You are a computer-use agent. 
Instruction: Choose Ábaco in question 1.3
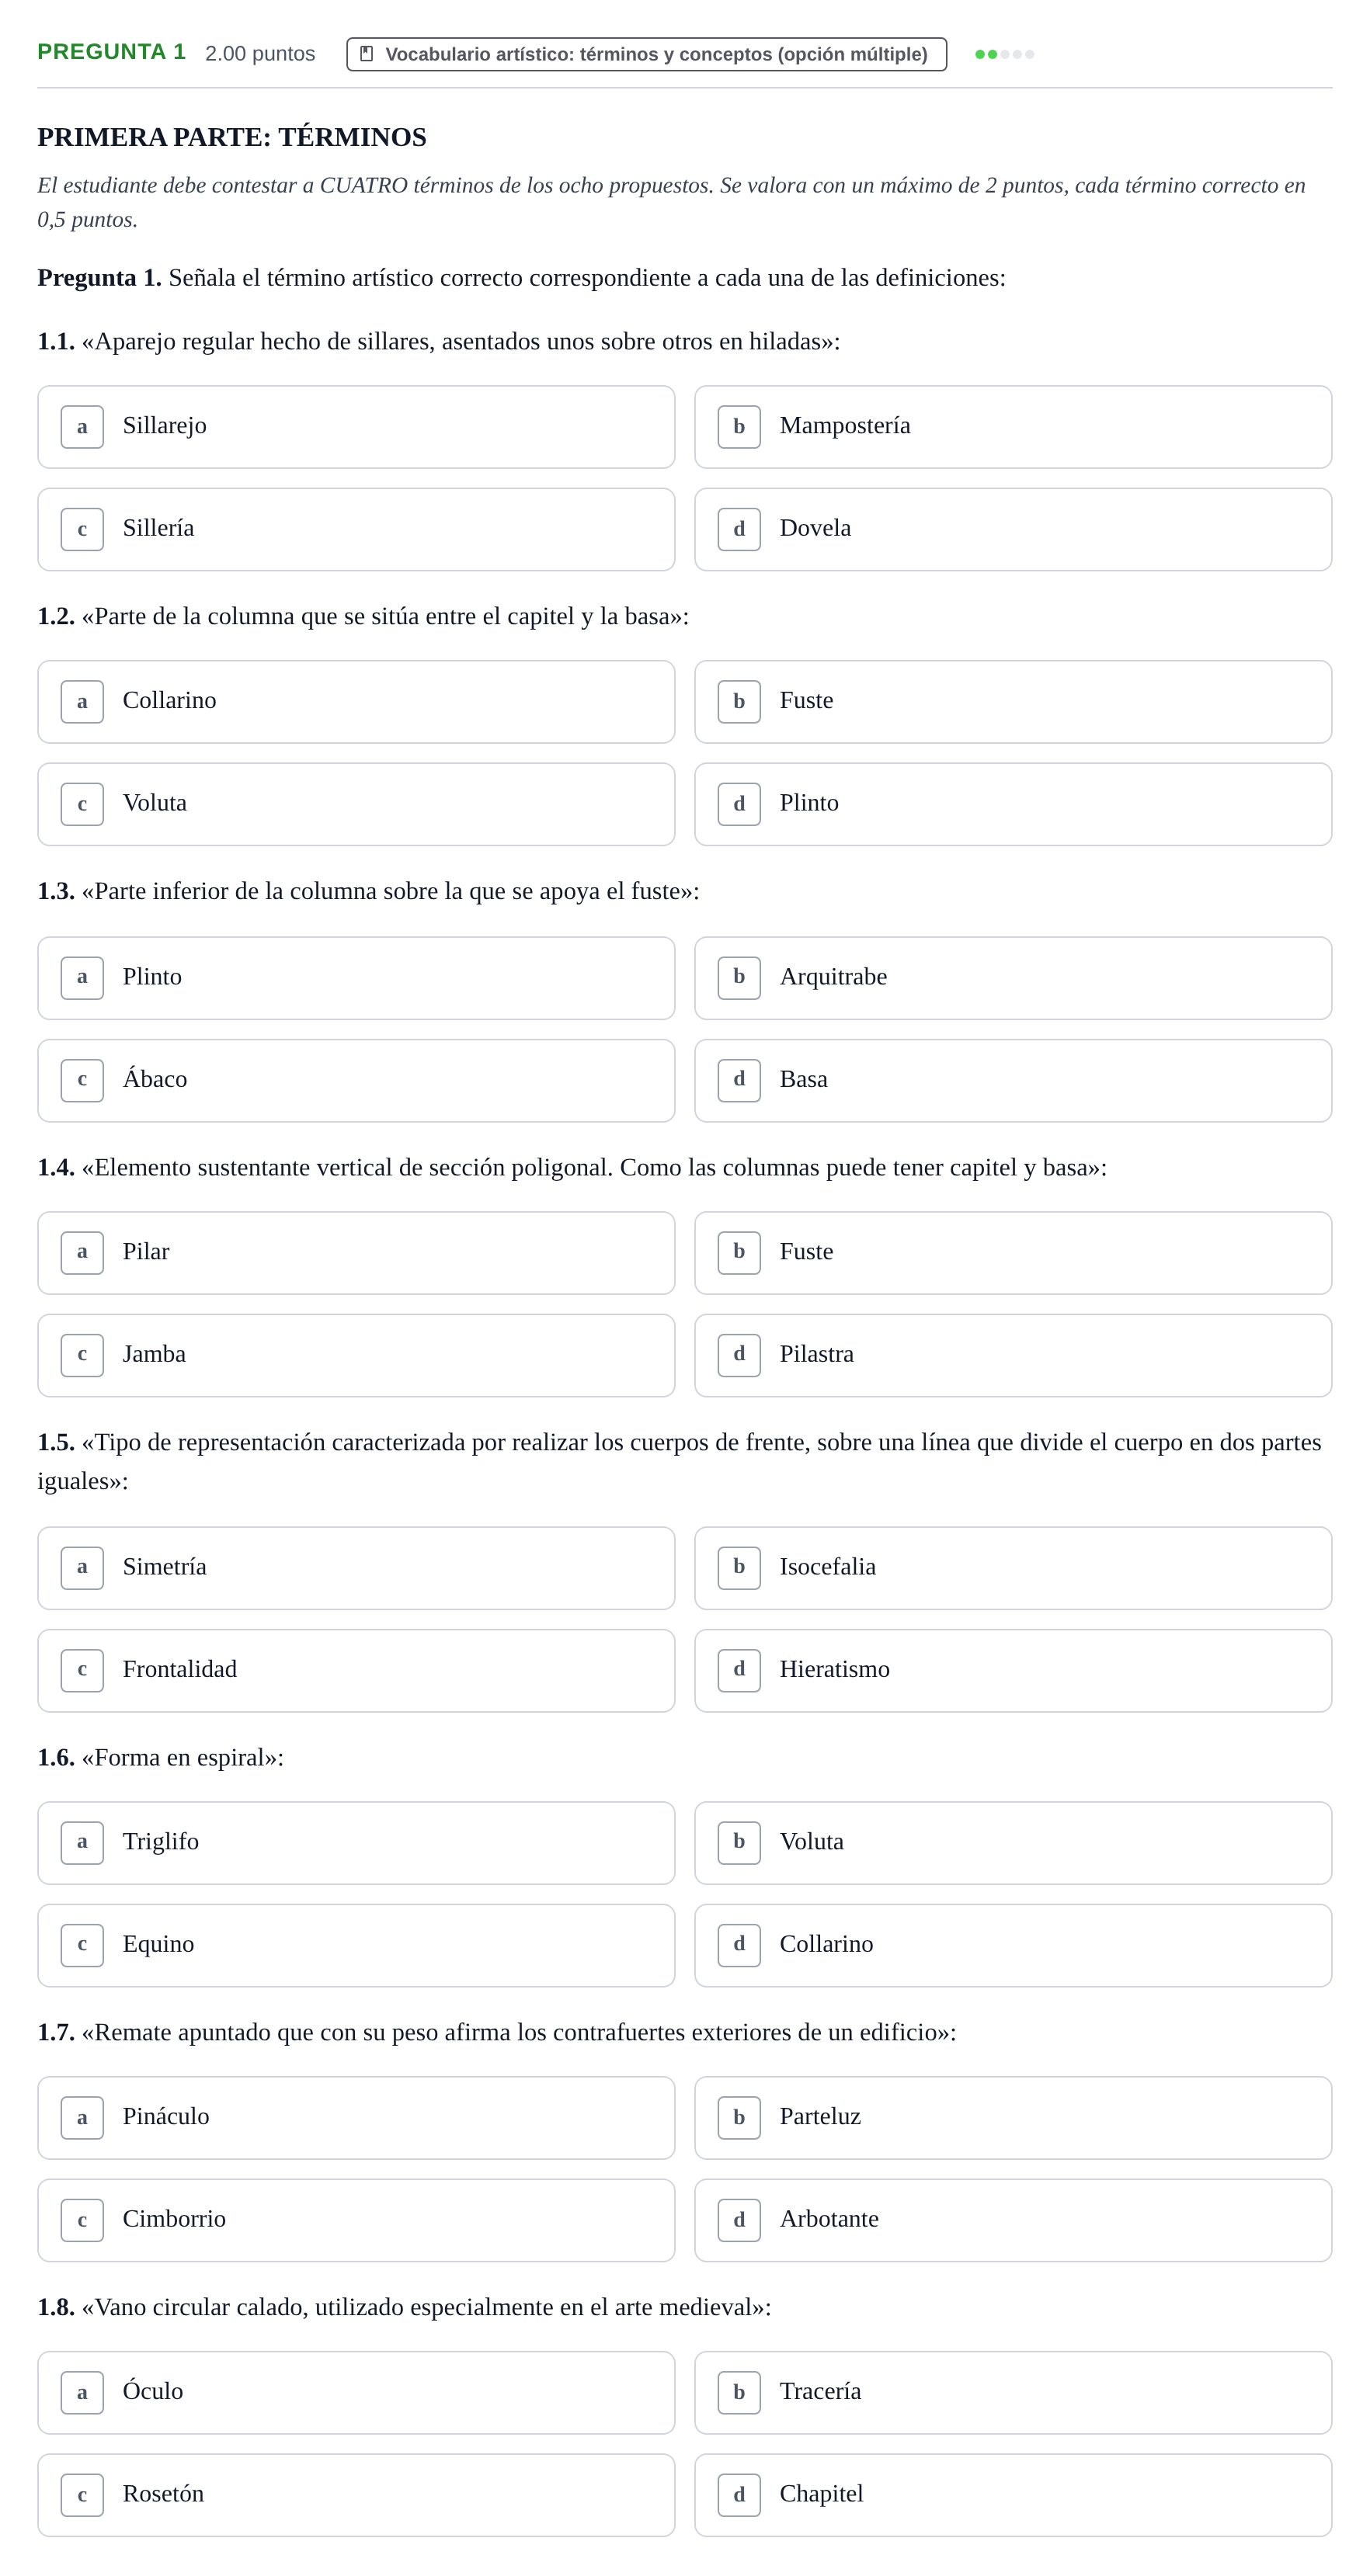point(356,1080)
